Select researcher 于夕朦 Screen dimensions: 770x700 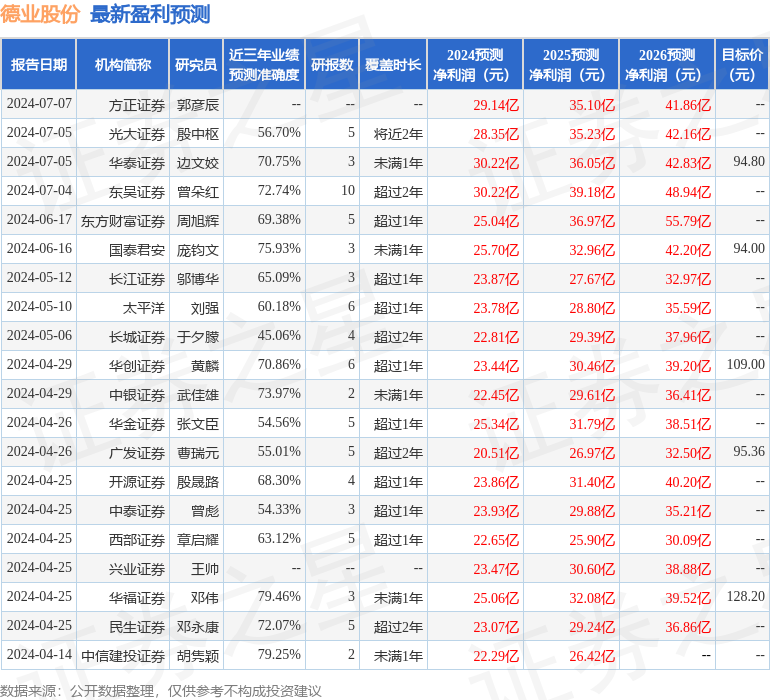click(x=198, y=337)
